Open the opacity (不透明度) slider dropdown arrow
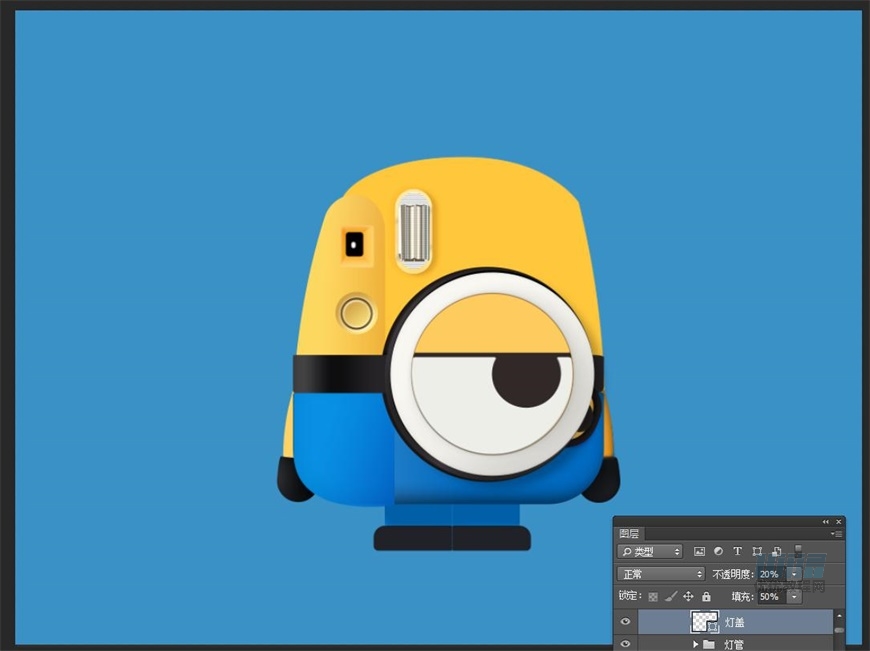870x651 pixels. click(x=794, y=574)
